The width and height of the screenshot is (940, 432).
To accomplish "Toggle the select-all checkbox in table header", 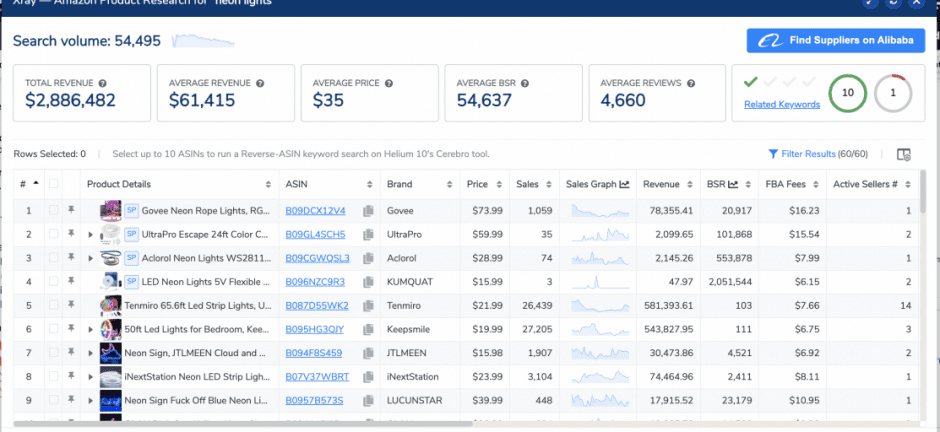I will pyautogui.click(x=54, y=184).
